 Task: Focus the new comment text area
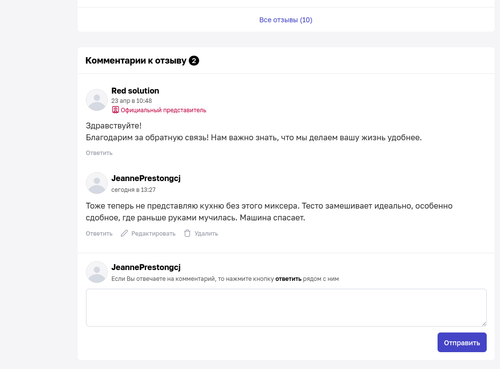click(286, 308)
